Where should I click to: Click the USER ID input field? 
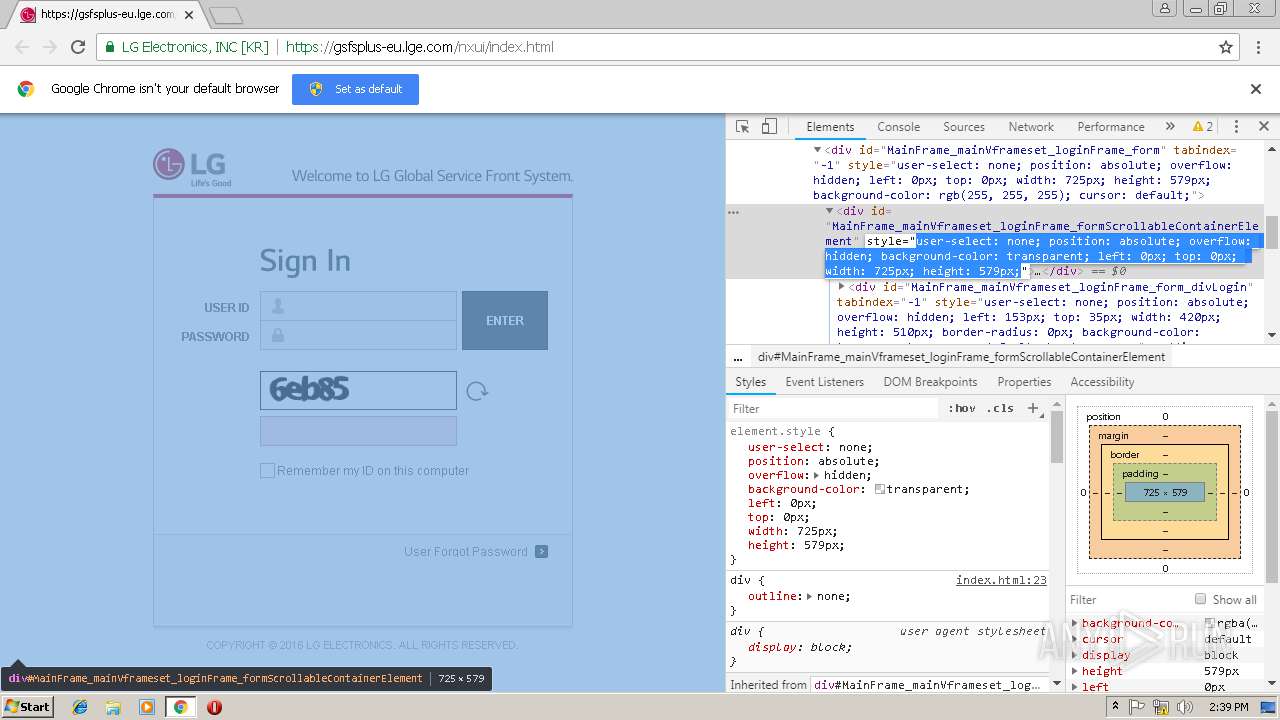pyautogui.click(x=358, y=306)
